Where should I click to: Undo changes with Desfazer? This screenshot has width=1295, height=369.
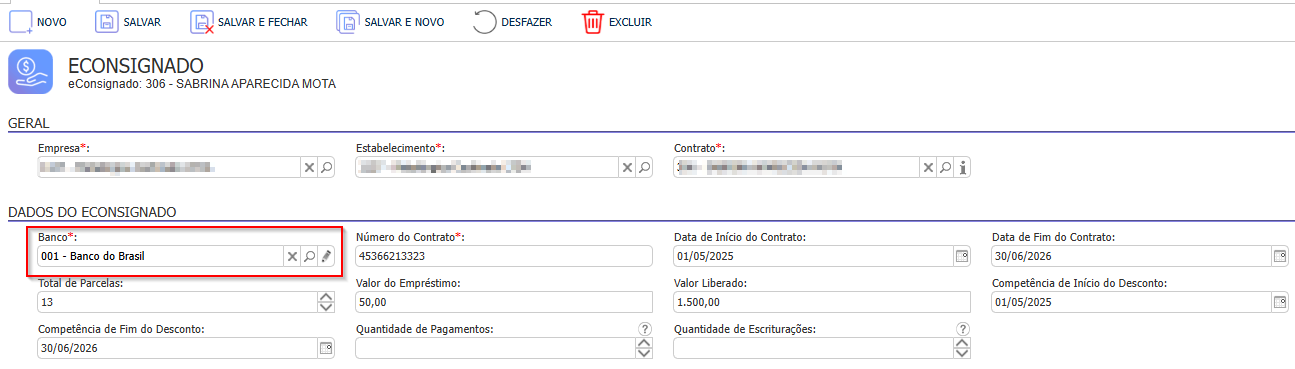tap(512, 21)
